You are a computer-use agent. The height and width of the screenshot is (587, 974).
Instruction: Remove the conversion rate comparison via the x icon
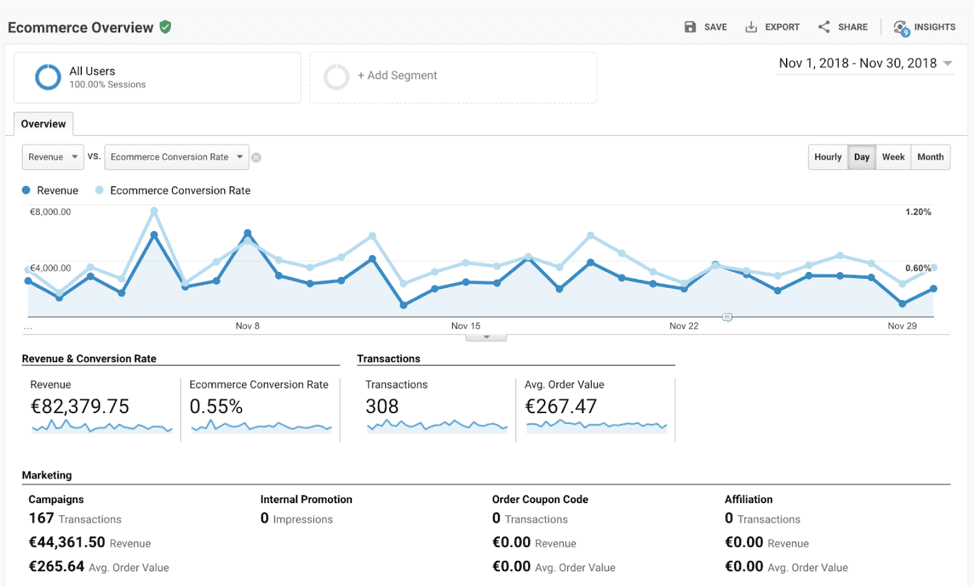coord(256,157)
